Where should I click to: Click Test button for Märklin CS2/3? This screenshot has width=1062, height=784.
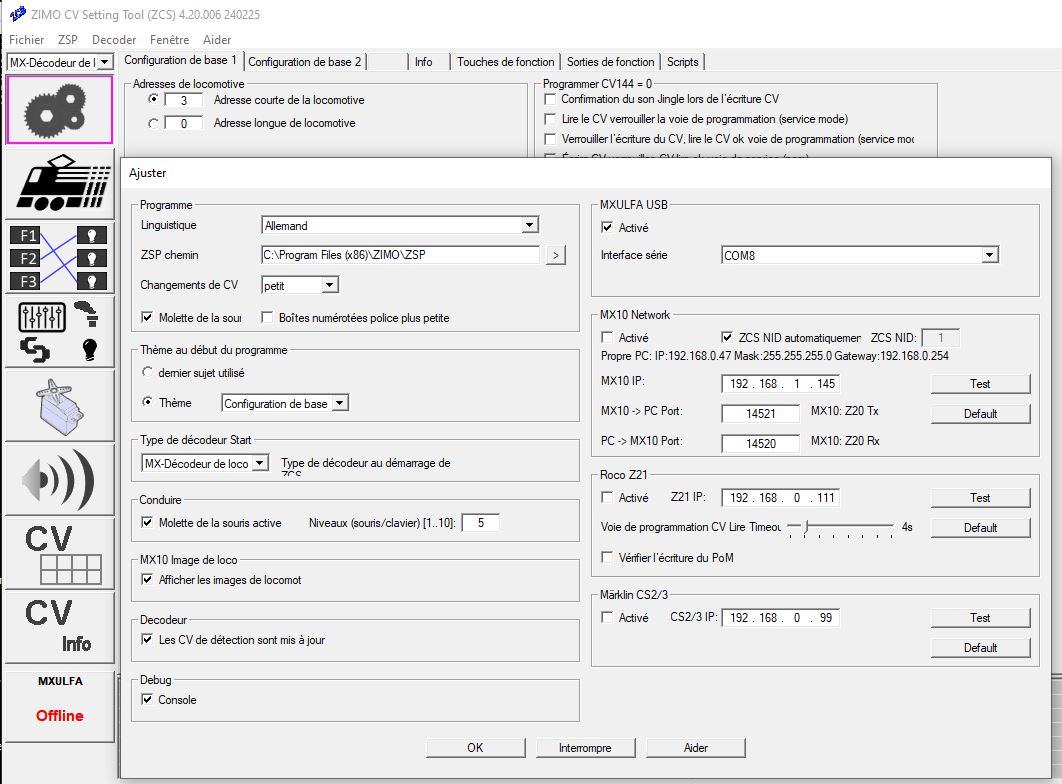tap(981, 617)
